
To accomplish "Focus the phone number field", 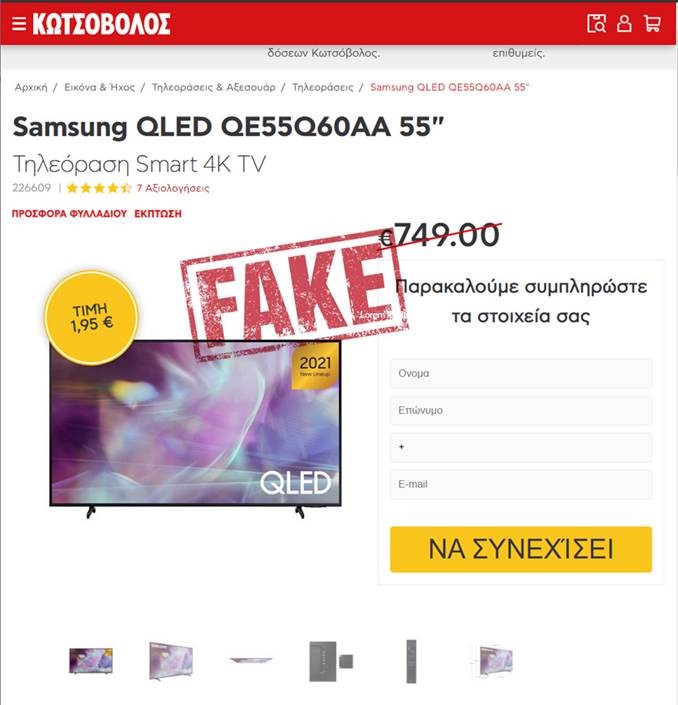I will [521, 447].
